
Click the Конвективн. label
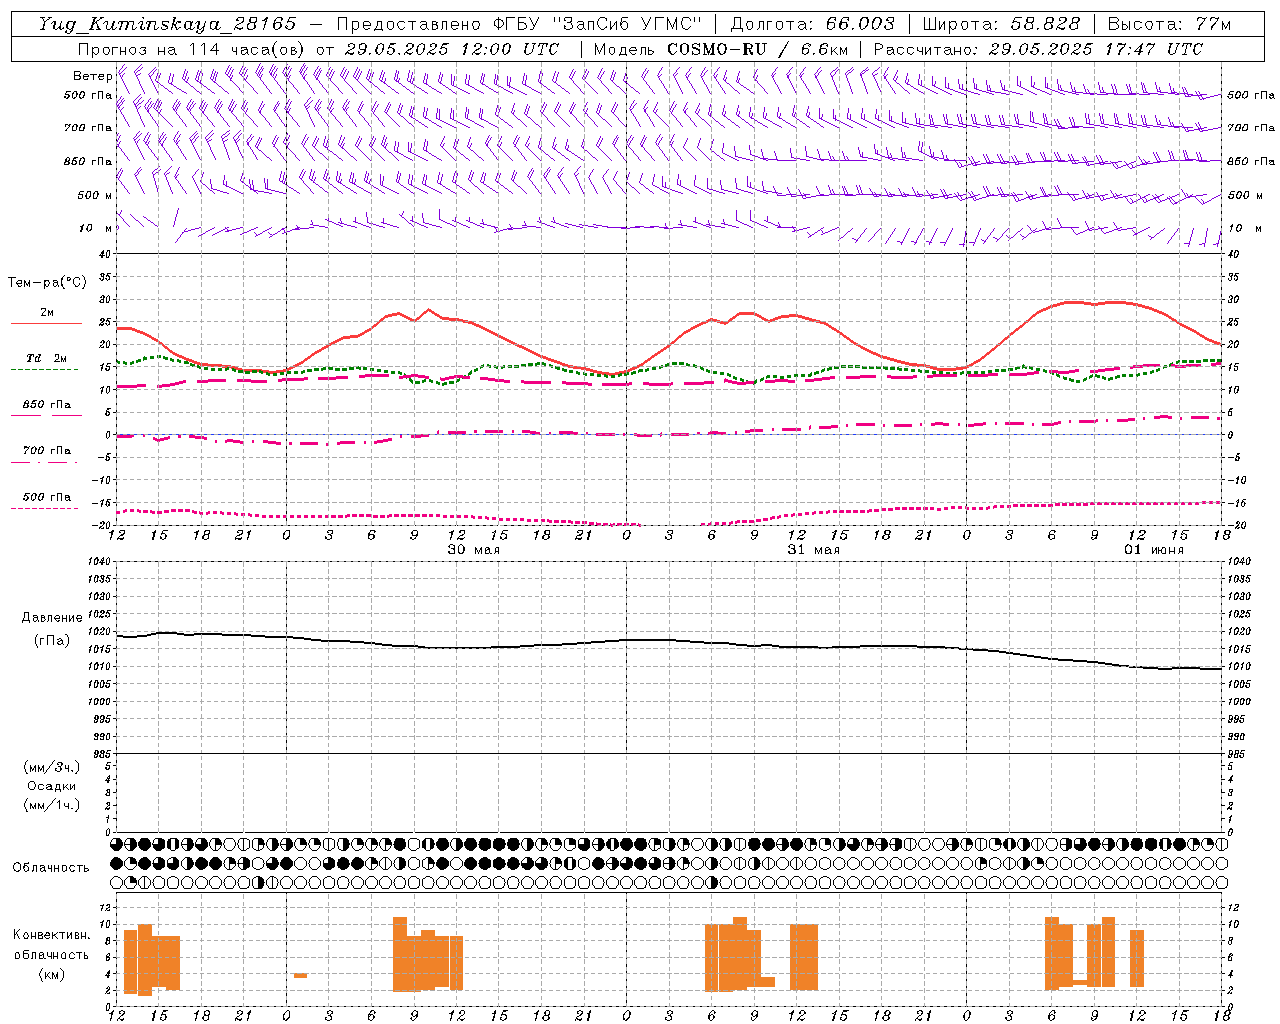[x=51, y=935]
